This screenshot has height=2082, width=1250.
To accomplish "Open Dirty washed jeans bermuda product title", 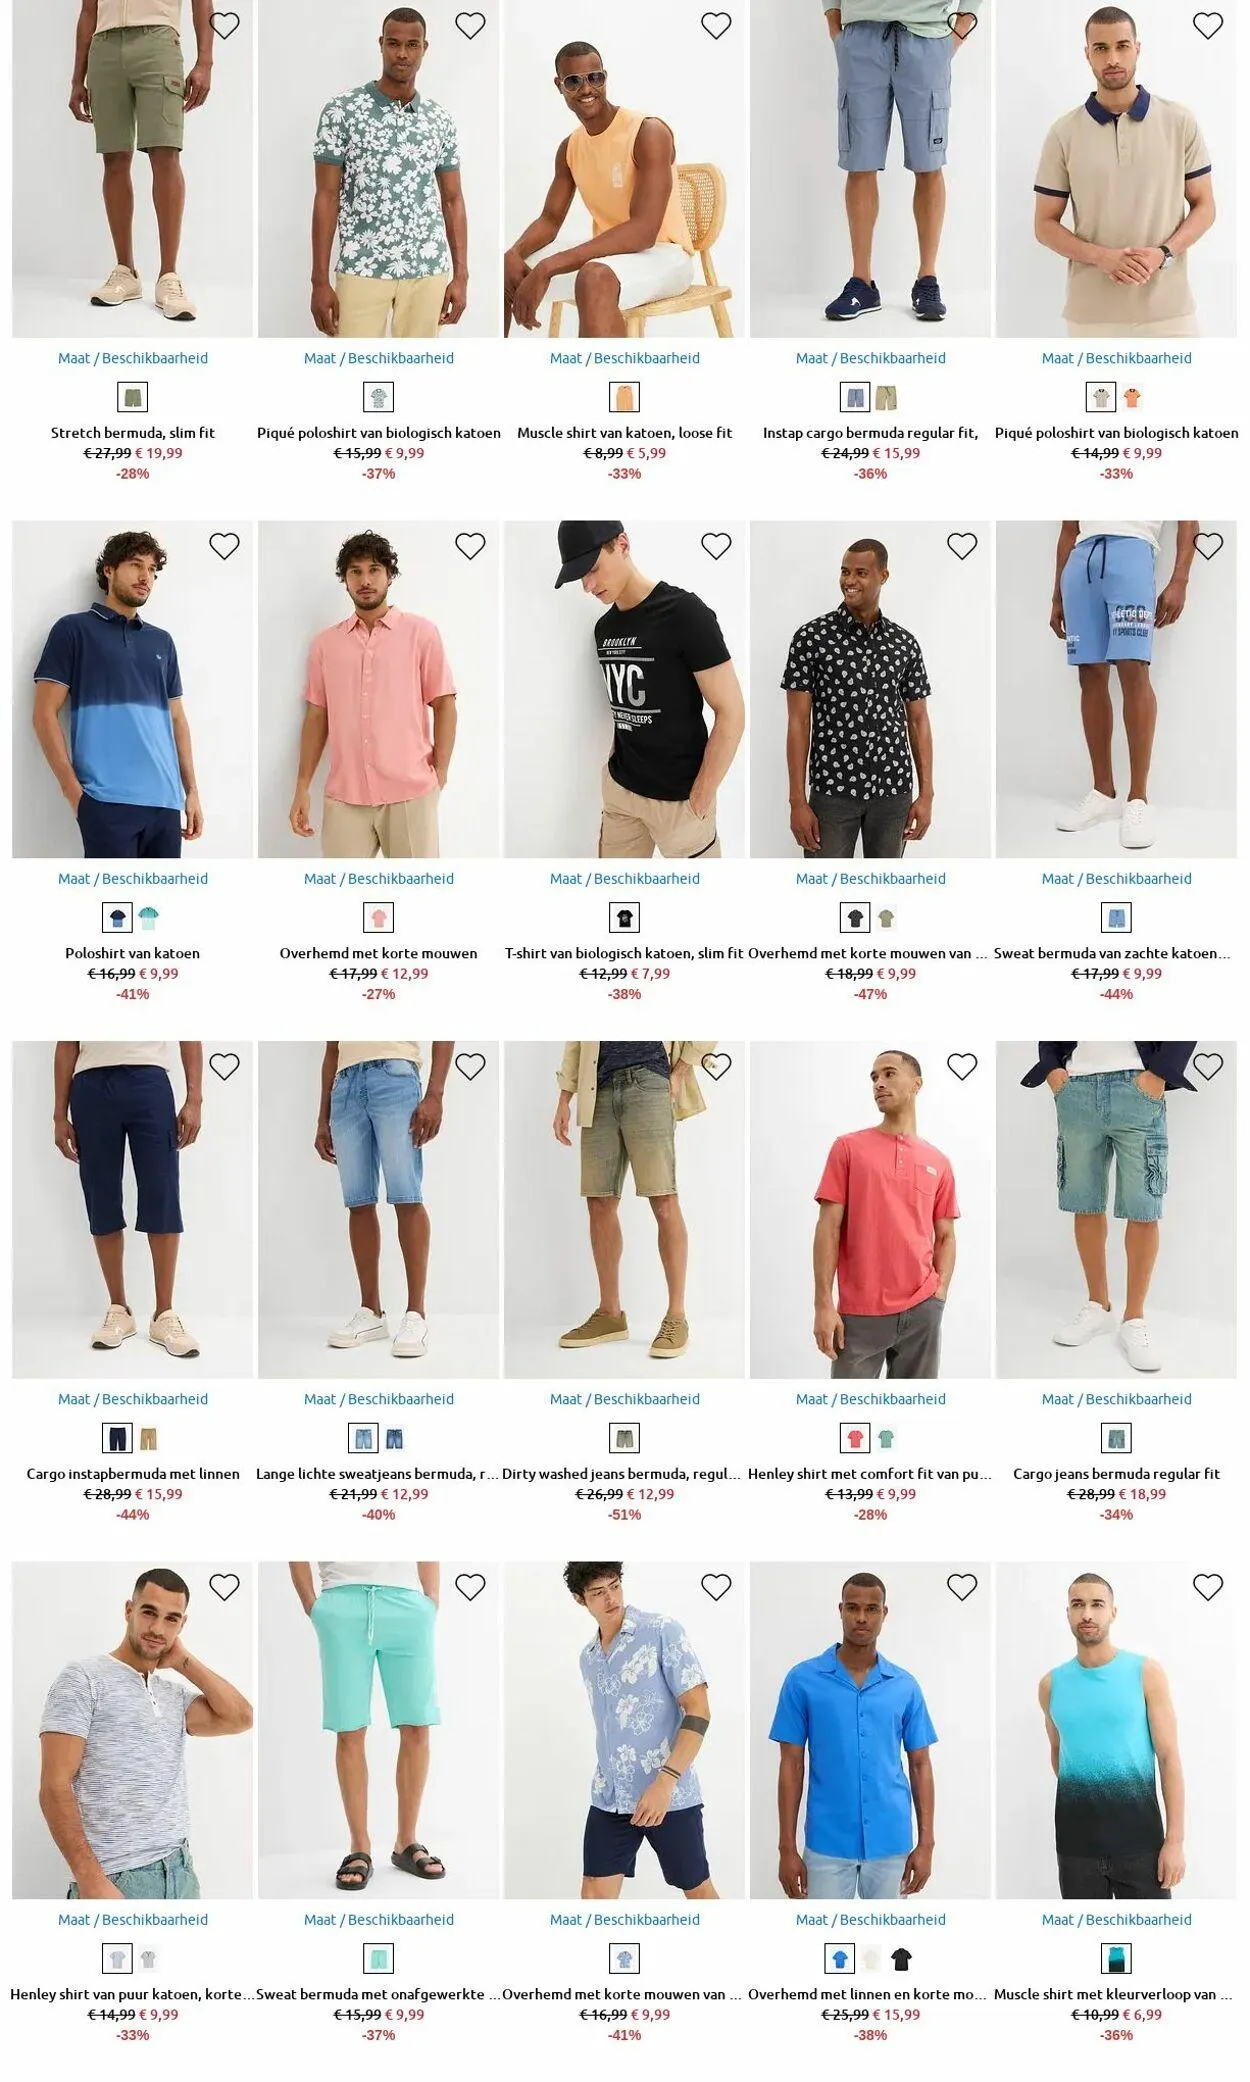I will (622, 1474).
